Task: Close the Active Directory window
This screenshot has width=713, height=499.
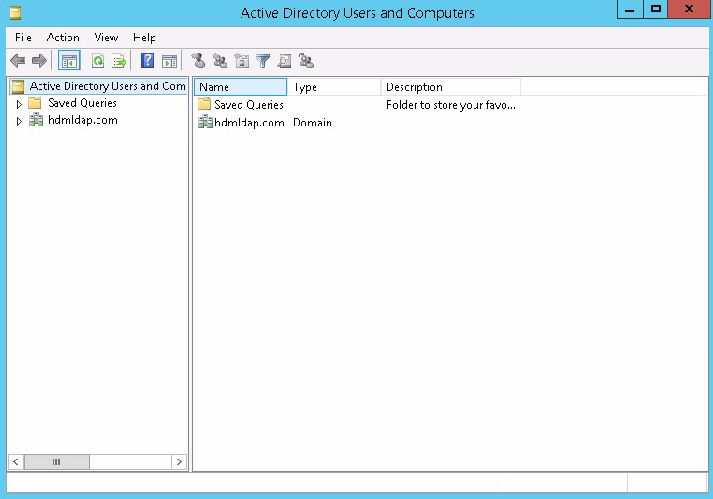Action: tap(689, 9)
